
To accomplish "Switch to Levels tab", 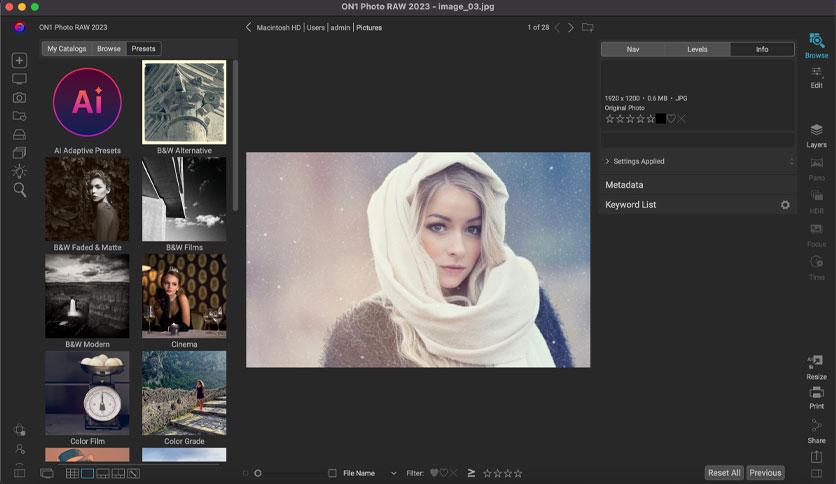I will (x=697, y=49).
